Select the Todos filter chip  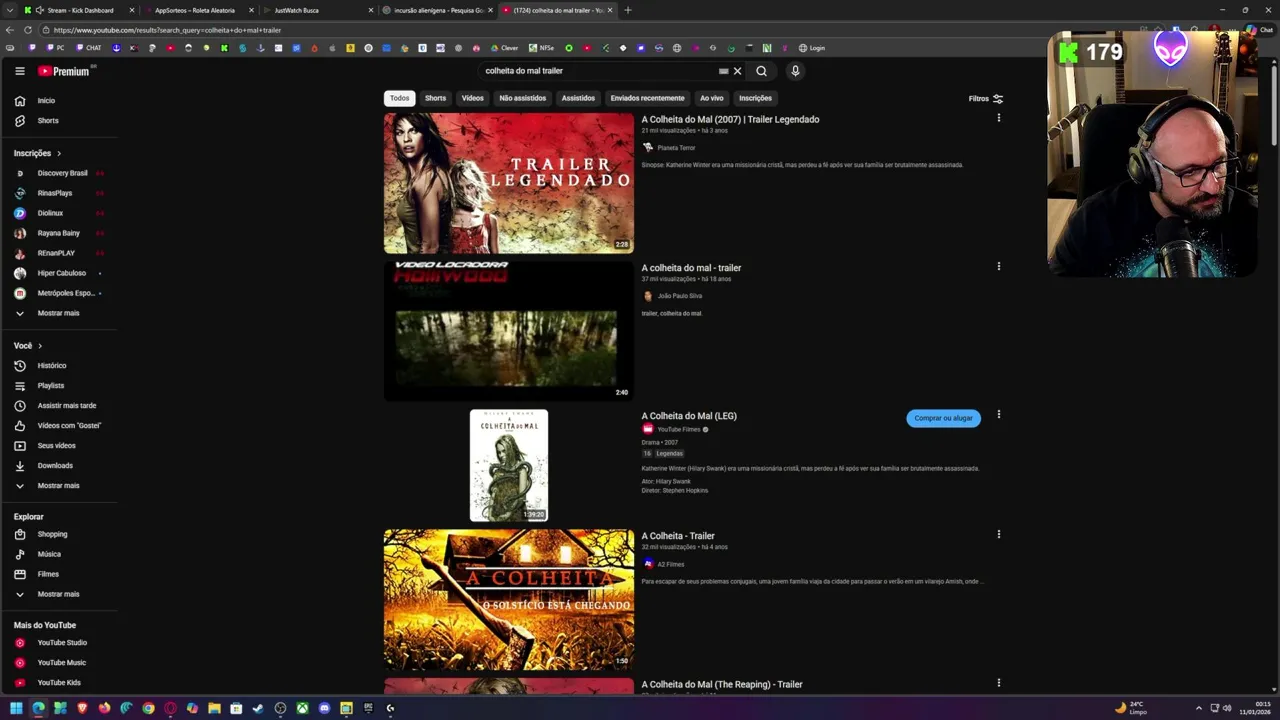(x=399, y=98)
